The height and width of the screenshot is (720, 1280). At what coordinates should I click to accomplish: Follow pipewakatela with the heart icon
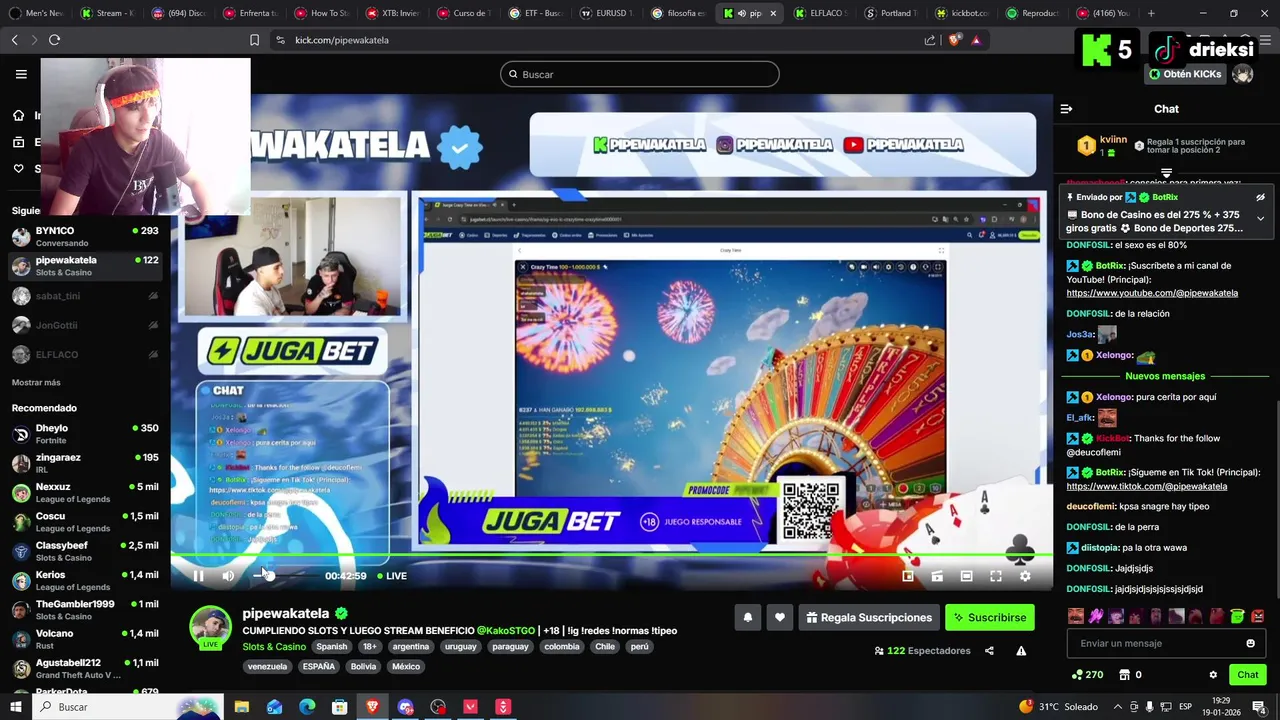tap(780, 618)
